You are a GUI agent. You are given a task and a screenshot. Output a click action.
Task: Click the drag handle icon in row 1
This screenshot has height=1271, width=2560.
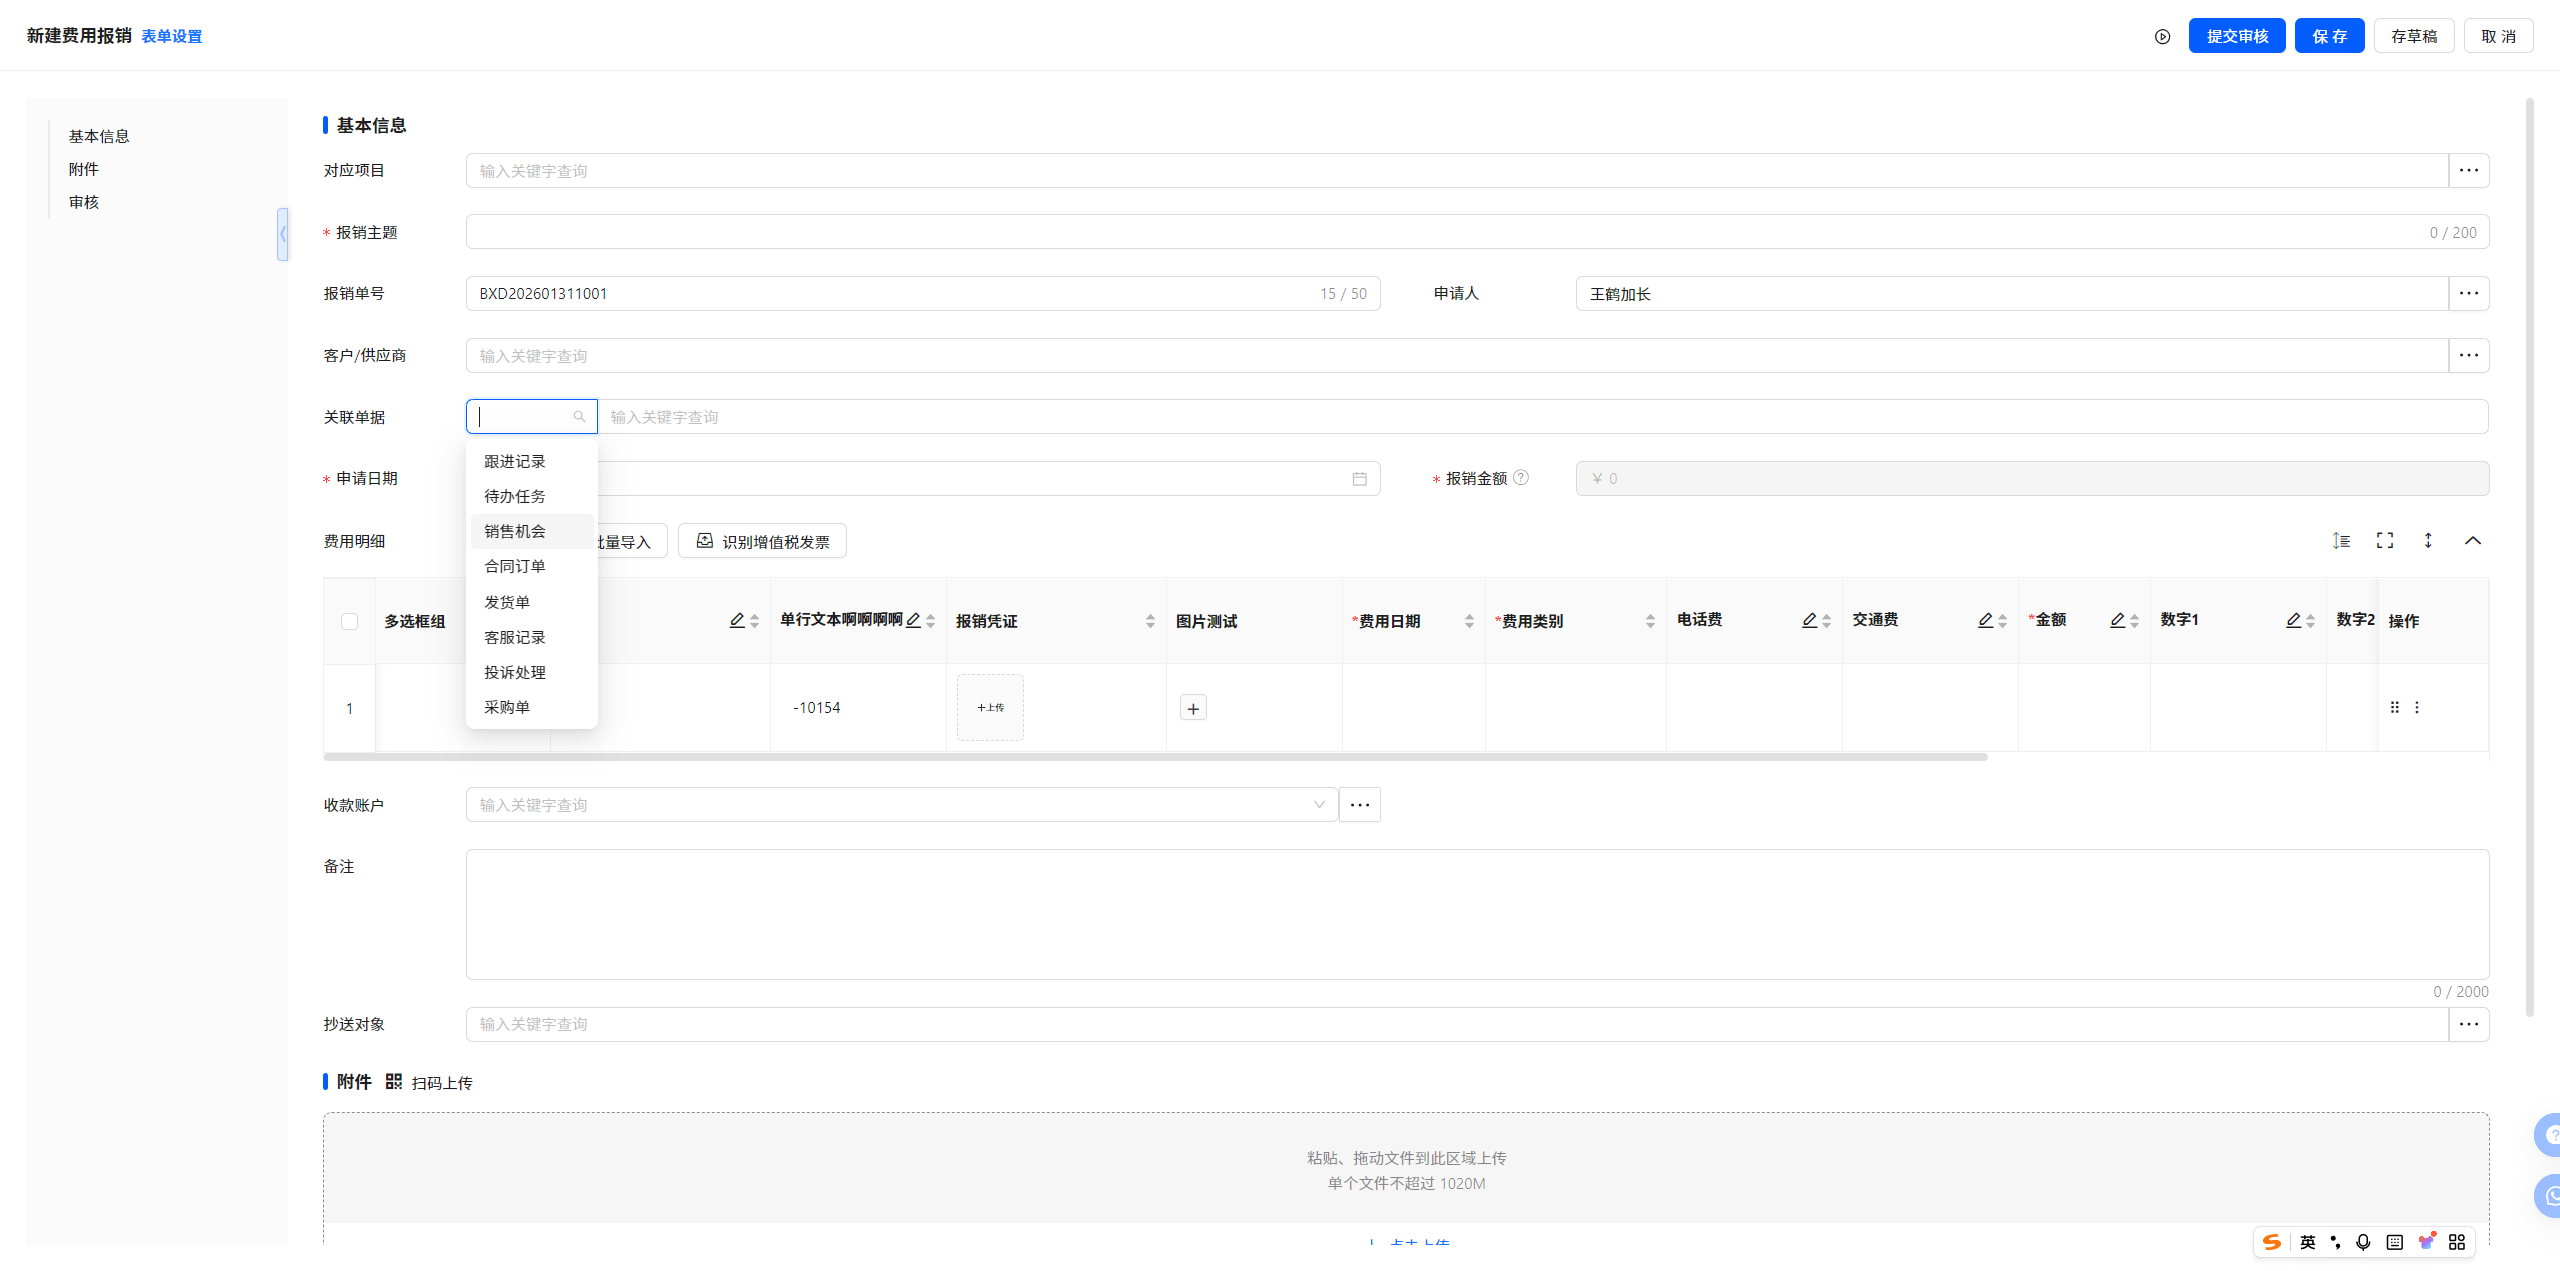[2395, 708]
